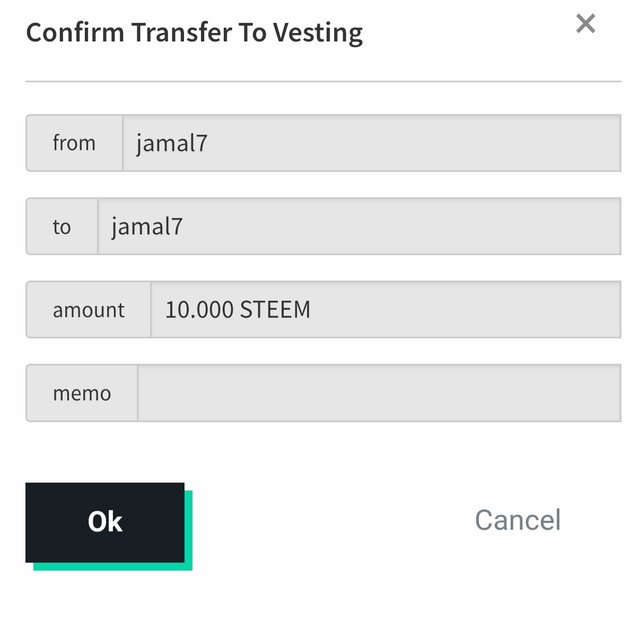Select the from account input box

point(370,143)
